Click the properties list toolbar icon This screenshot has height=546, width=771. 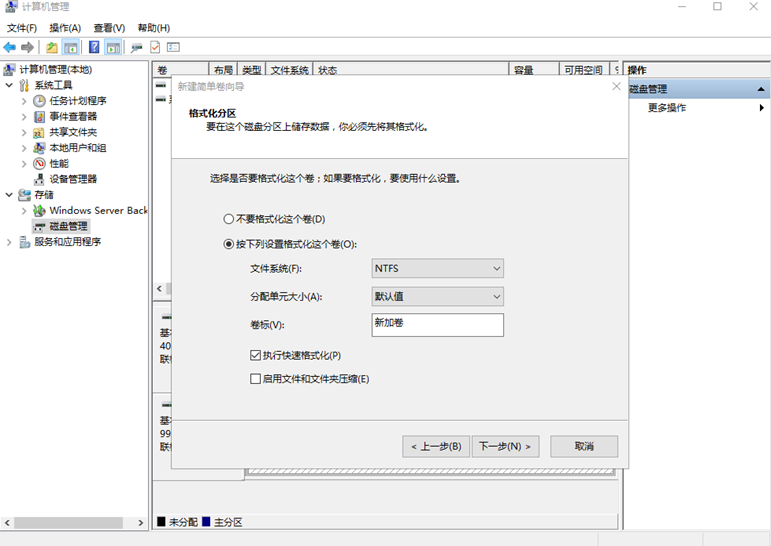173,47
